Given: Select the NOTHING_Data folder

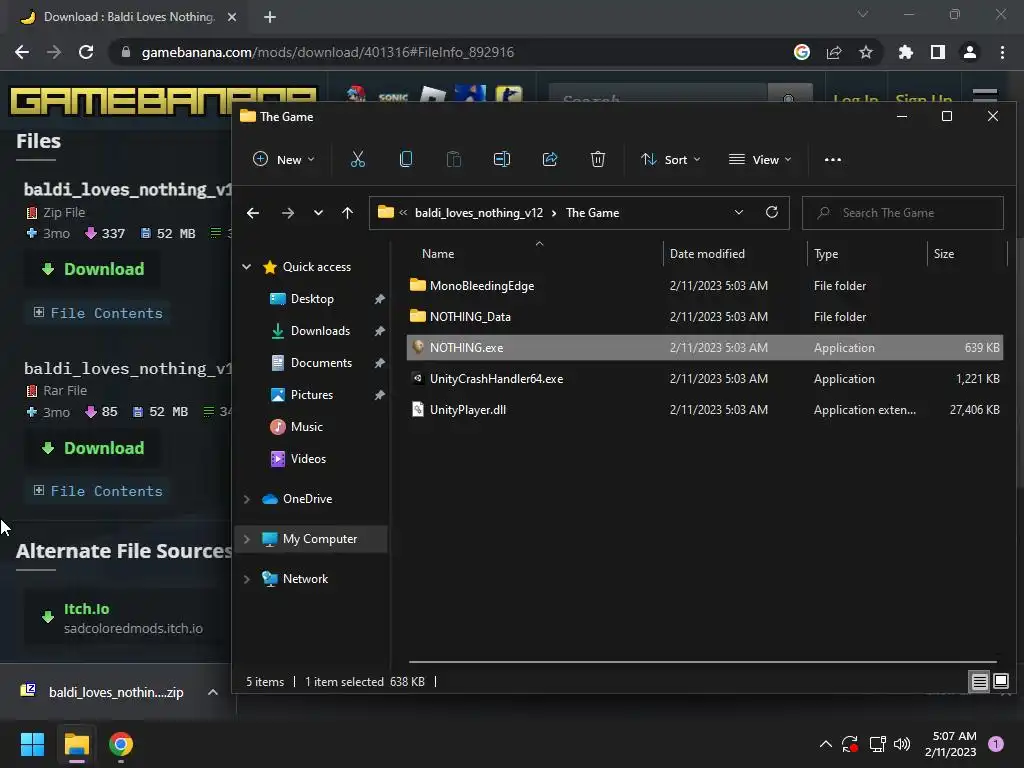Looking at the screenshot, I should (705, 317).
